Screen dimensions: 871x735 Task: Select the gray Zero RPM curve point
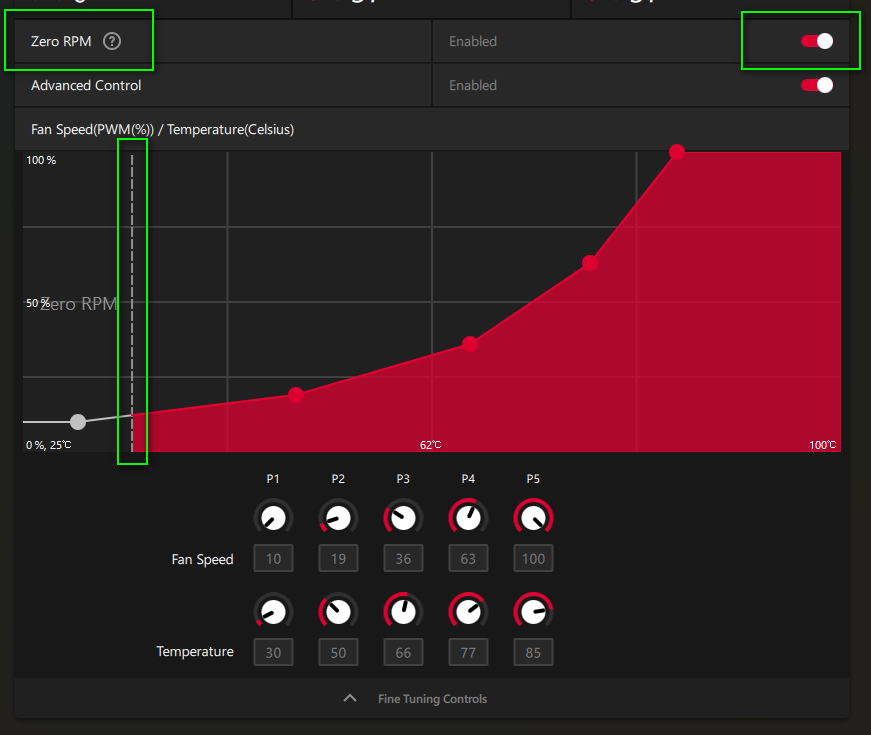coord(78,422)
